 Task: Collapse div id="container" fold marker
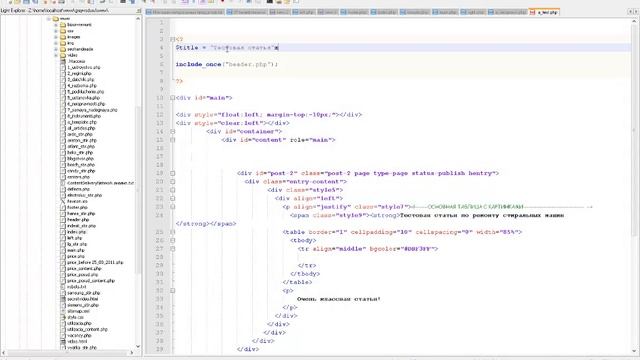(x=172, y=131)
